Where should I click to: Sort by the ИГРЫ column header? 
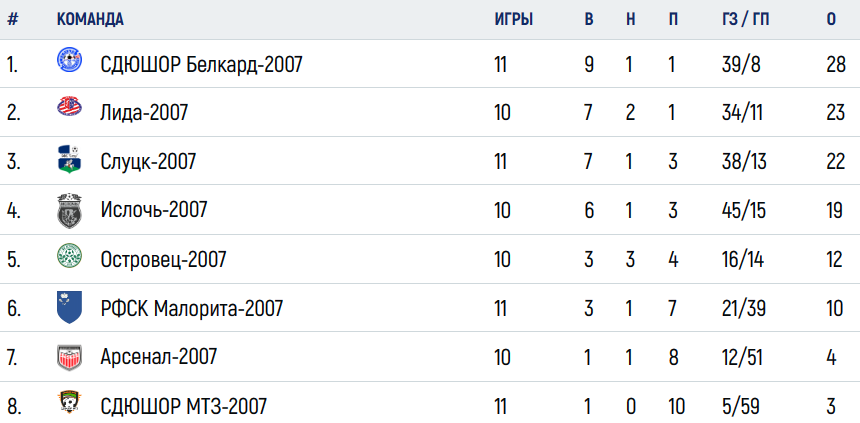point(514,19)
